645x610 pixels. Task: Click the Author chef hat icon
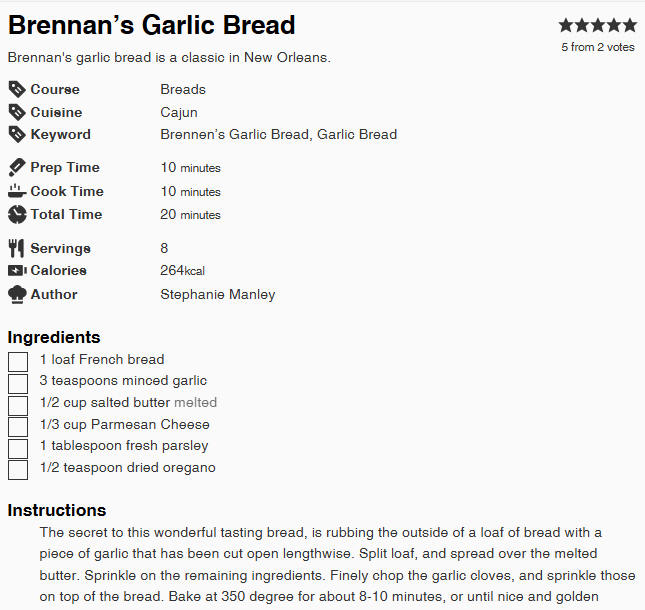point(17,295)
